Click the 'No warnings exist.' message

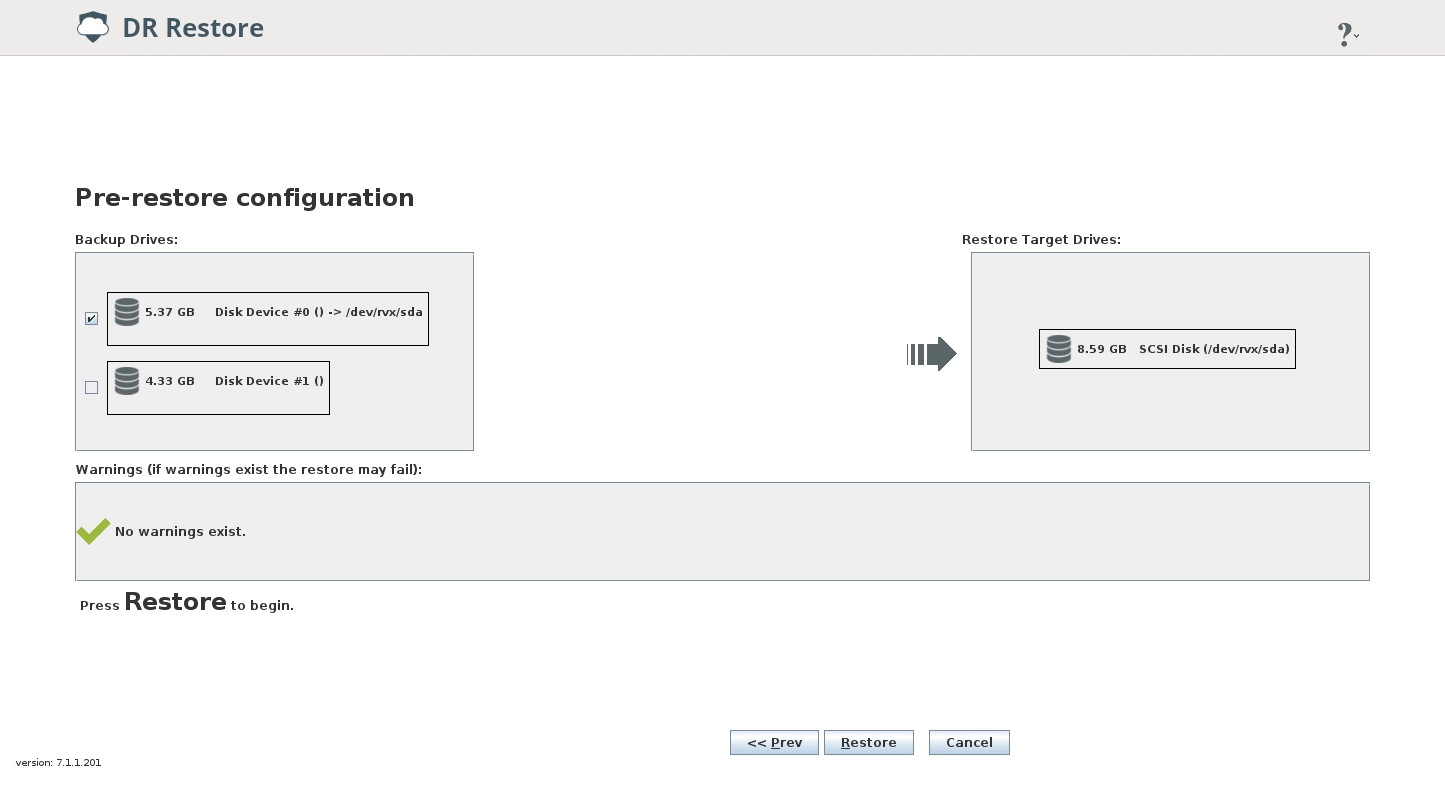180,531
